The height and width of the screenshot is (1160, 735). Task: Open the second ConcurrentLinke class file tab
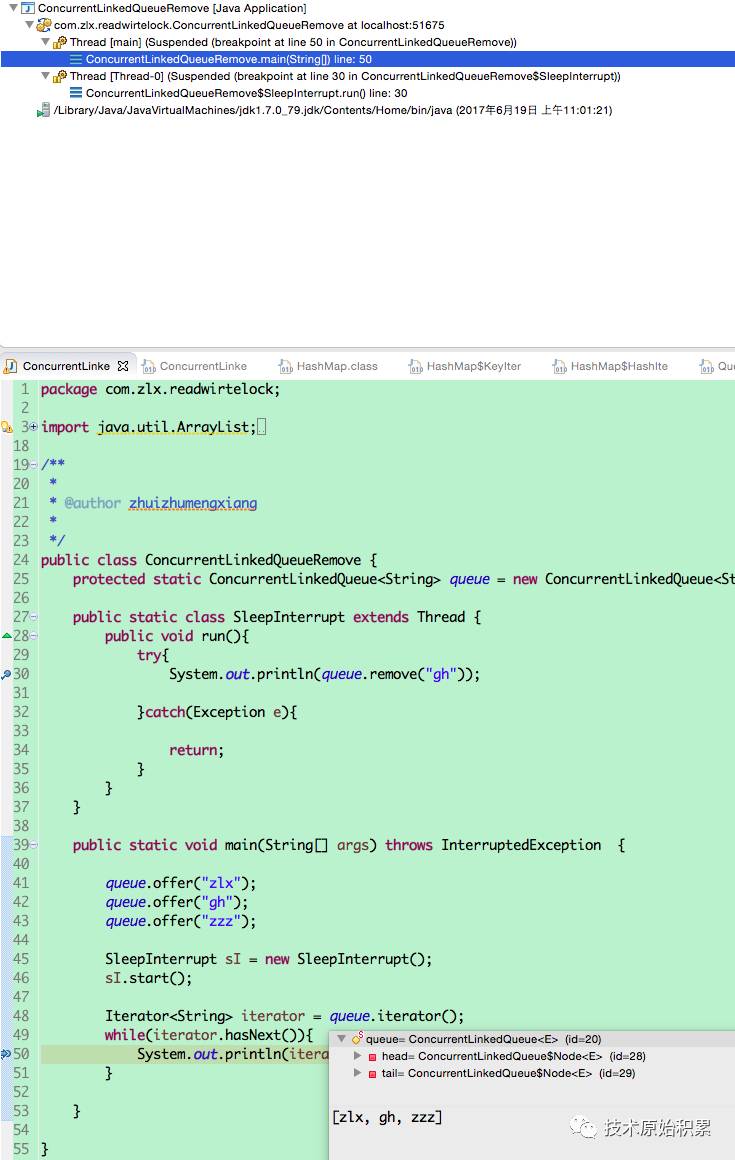[203, 366]
